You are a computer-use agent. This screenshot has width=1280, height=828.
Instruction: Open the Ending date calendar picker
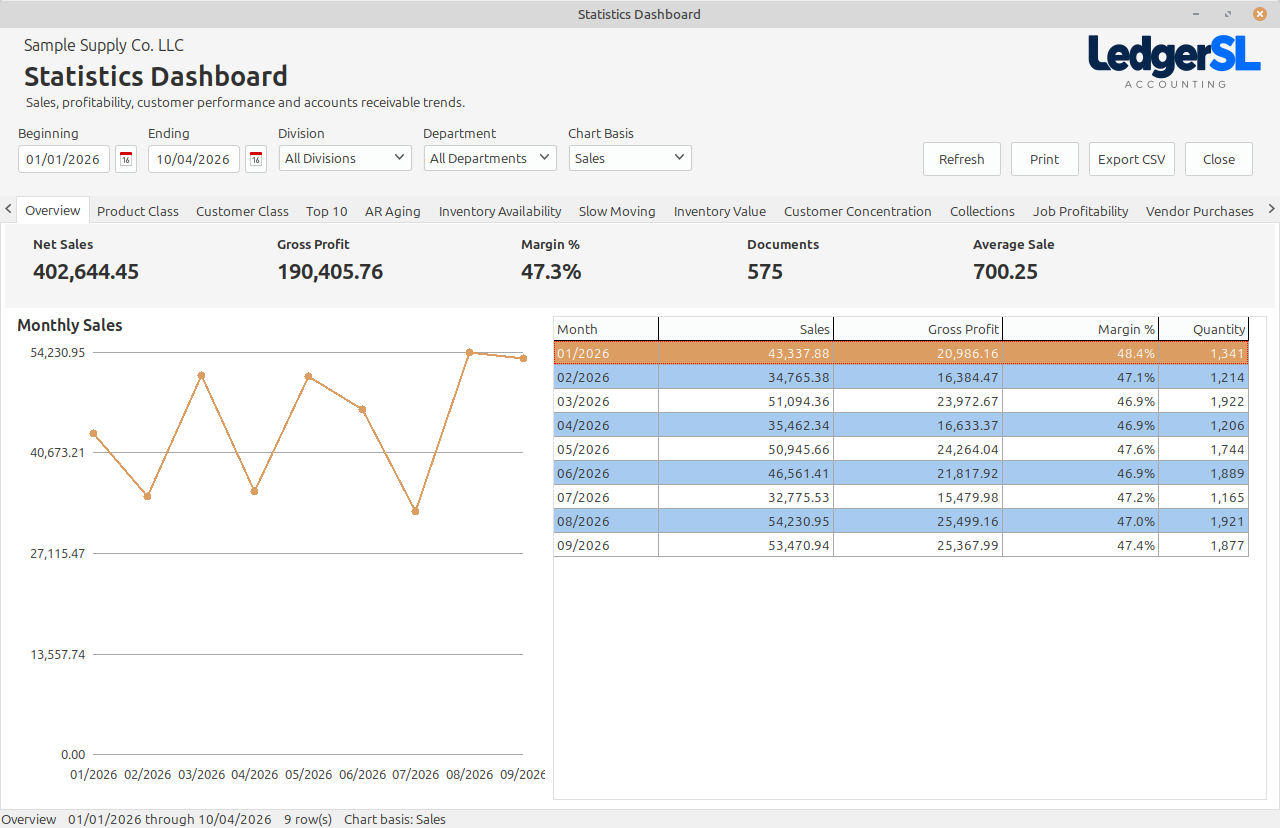[256, 159]
